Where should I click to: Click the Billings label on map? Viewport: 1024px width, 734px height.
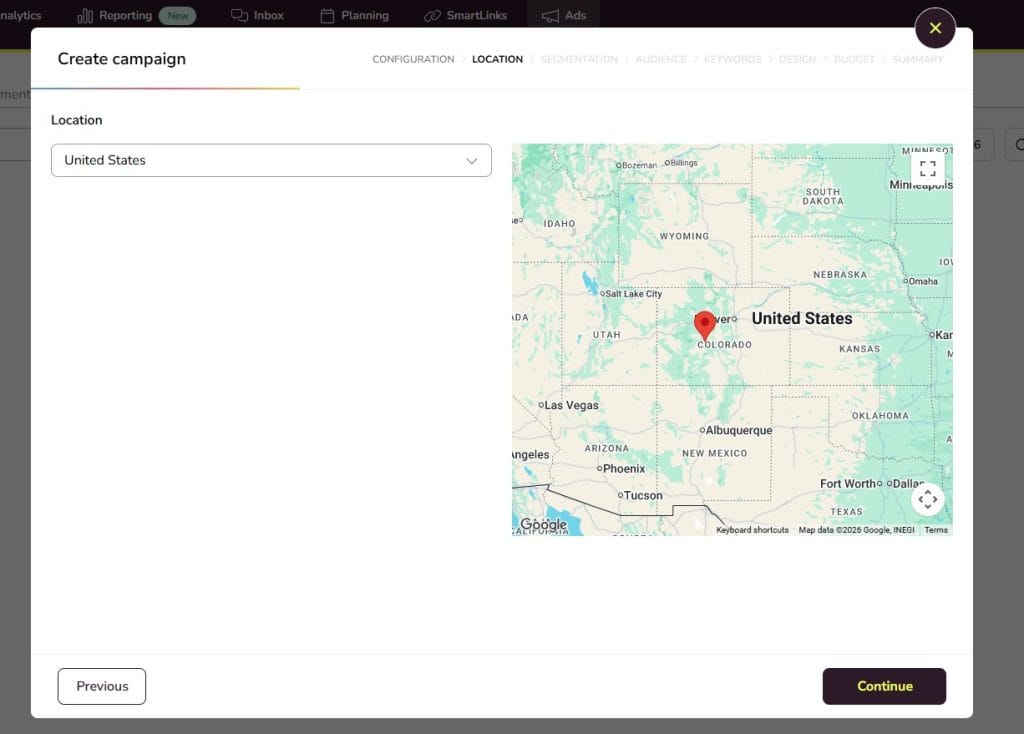684,163
